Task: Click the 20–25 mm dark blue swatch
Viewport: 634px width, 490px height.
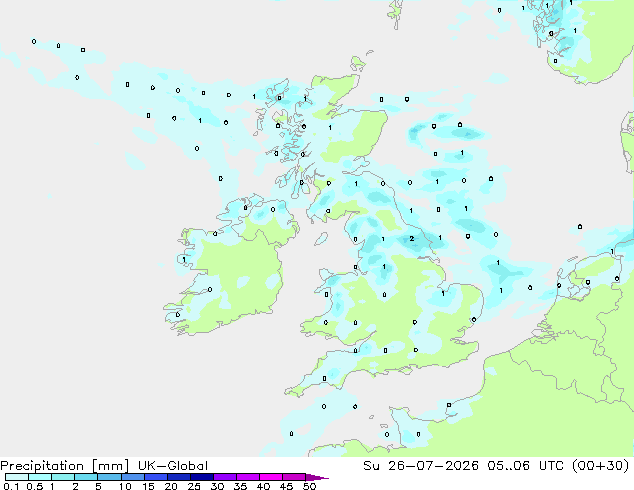Action: pos(179,477)
